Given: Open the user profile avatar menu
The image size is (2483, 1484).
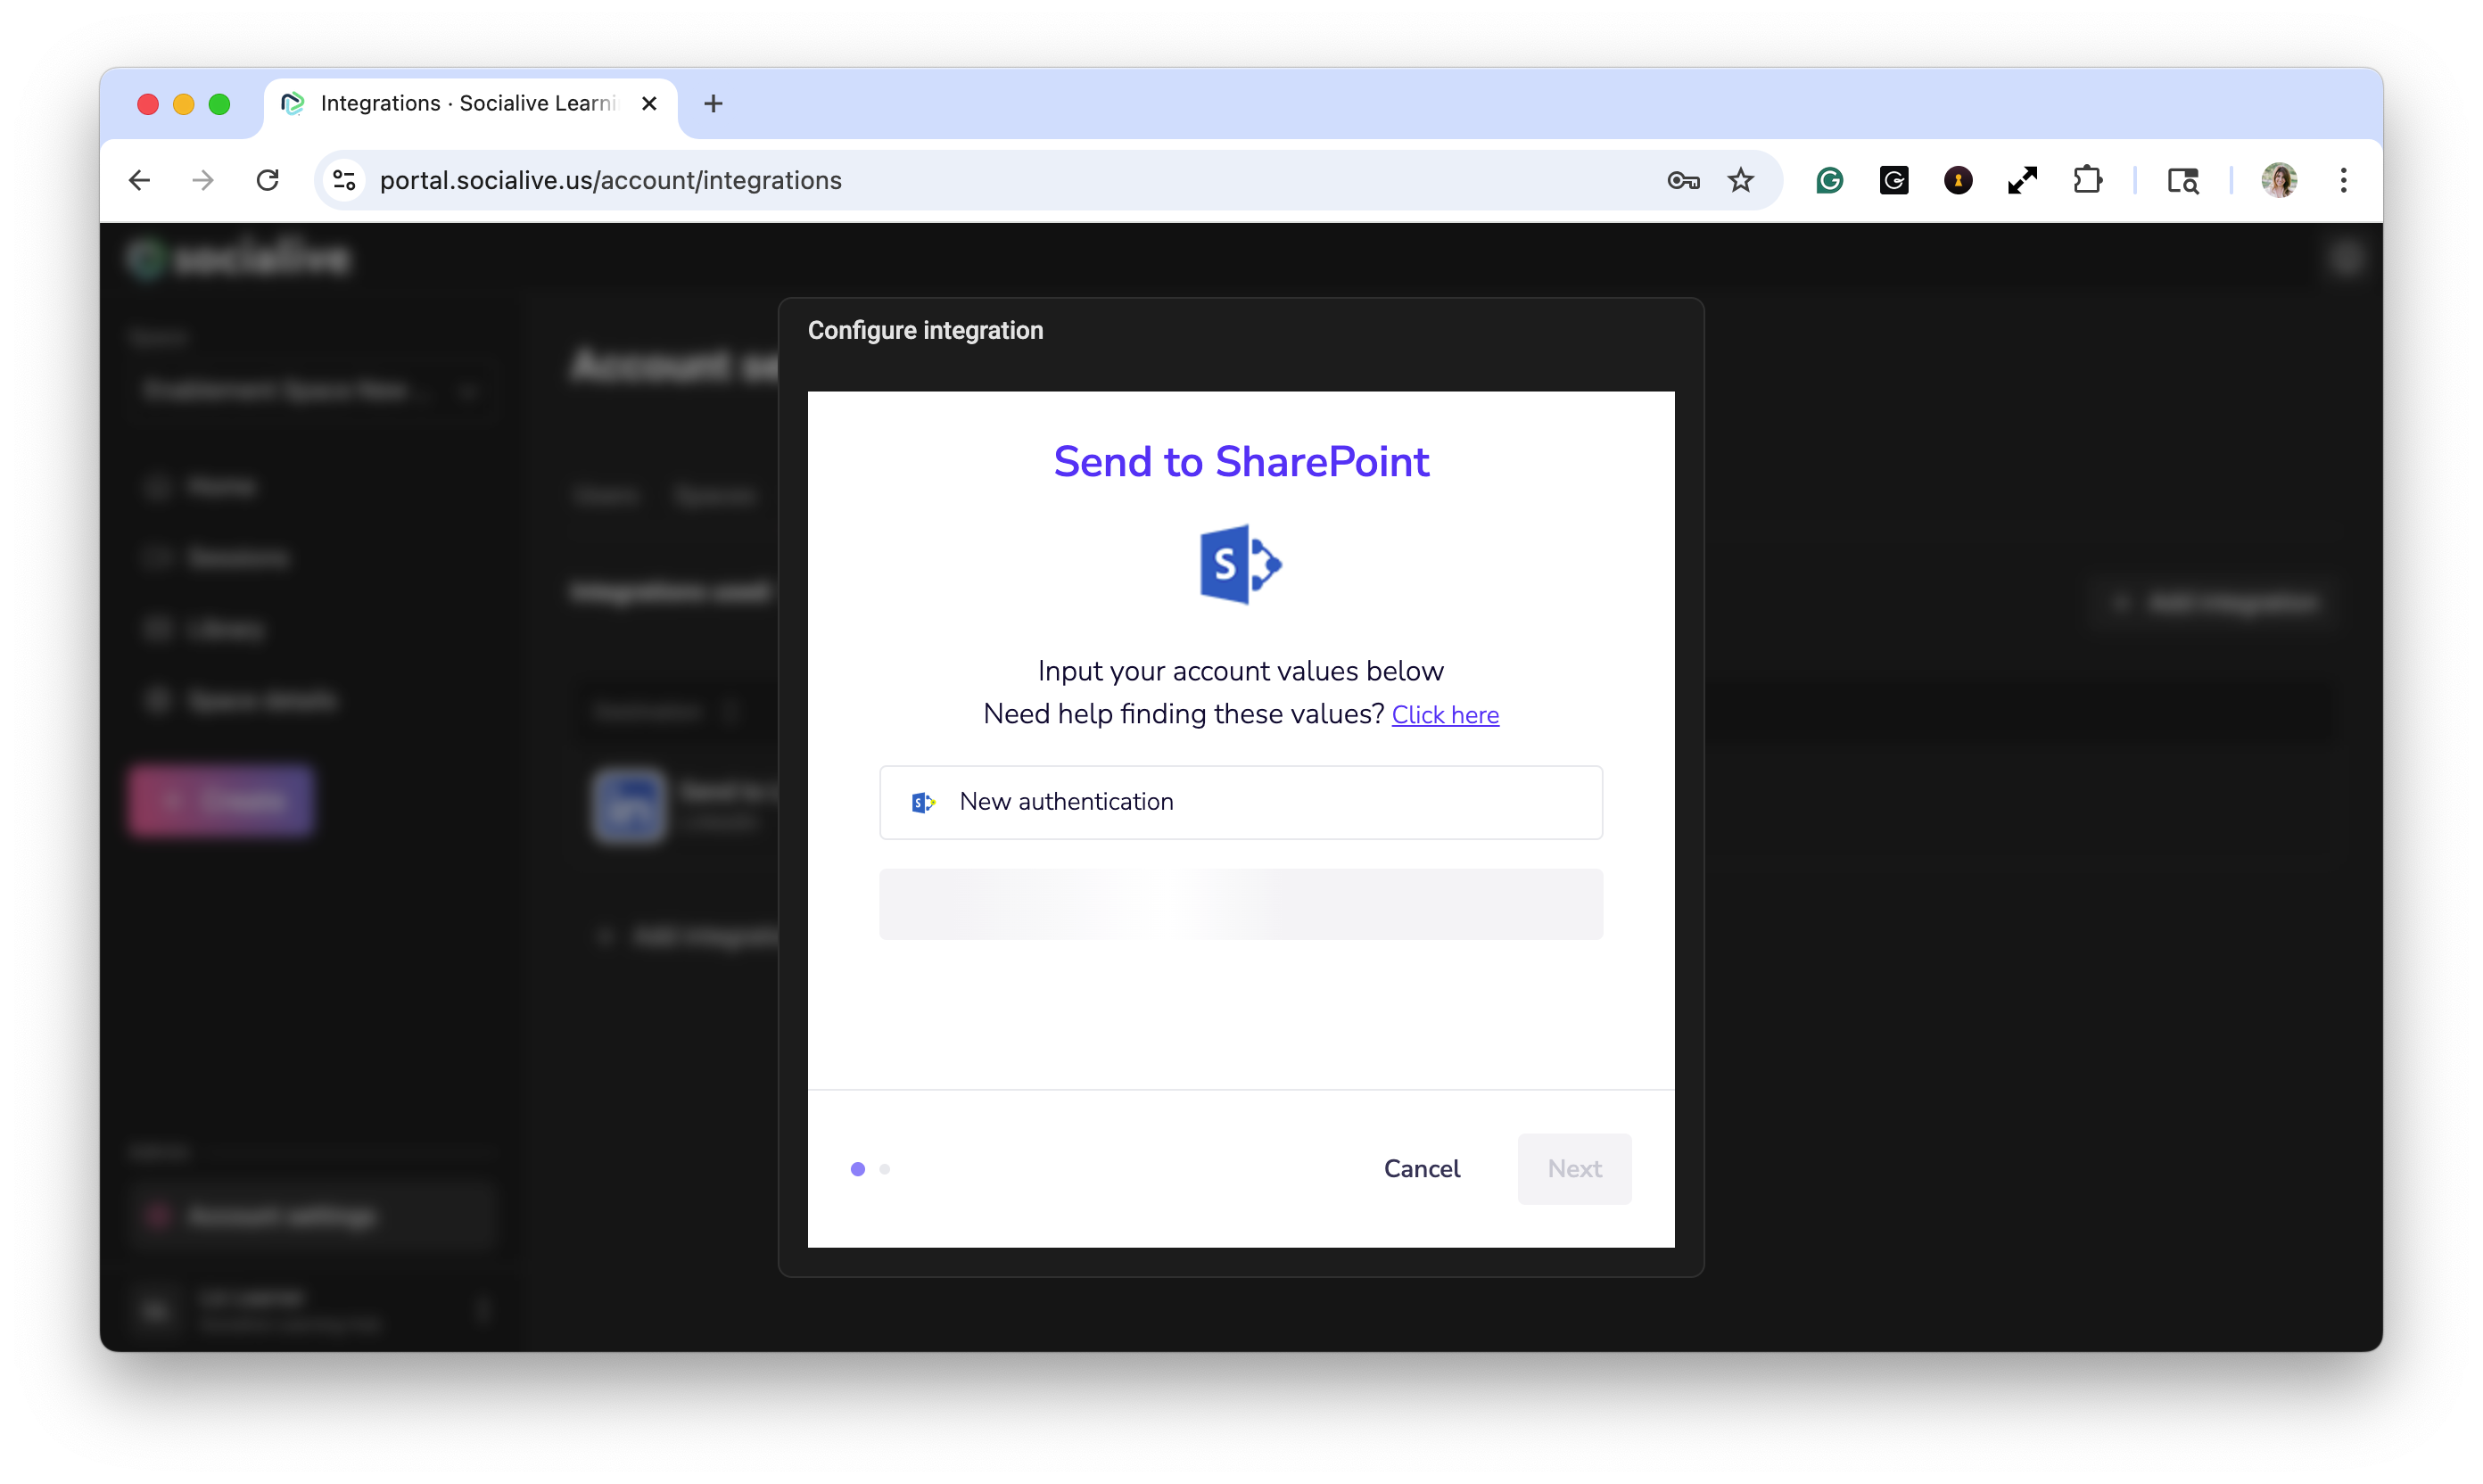Looking at the screenshot, I should (2278, 181).
